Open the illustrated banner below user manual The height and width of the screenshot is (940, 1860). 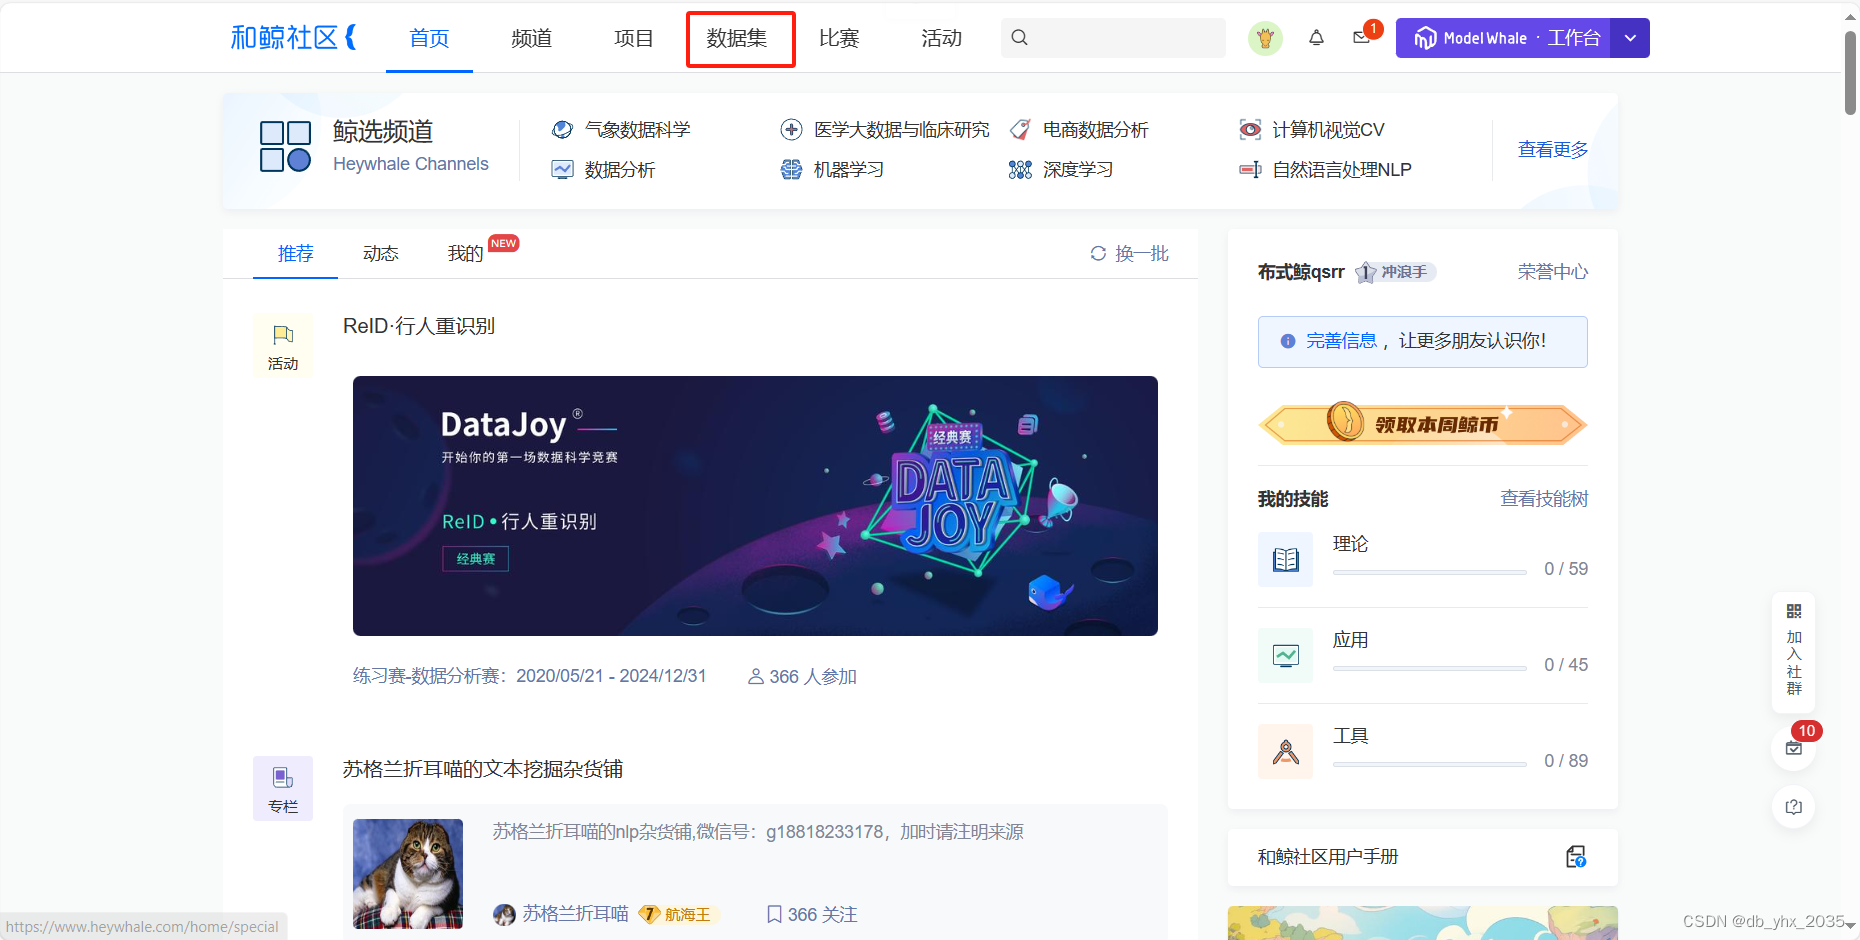[x=1422, y=923]
